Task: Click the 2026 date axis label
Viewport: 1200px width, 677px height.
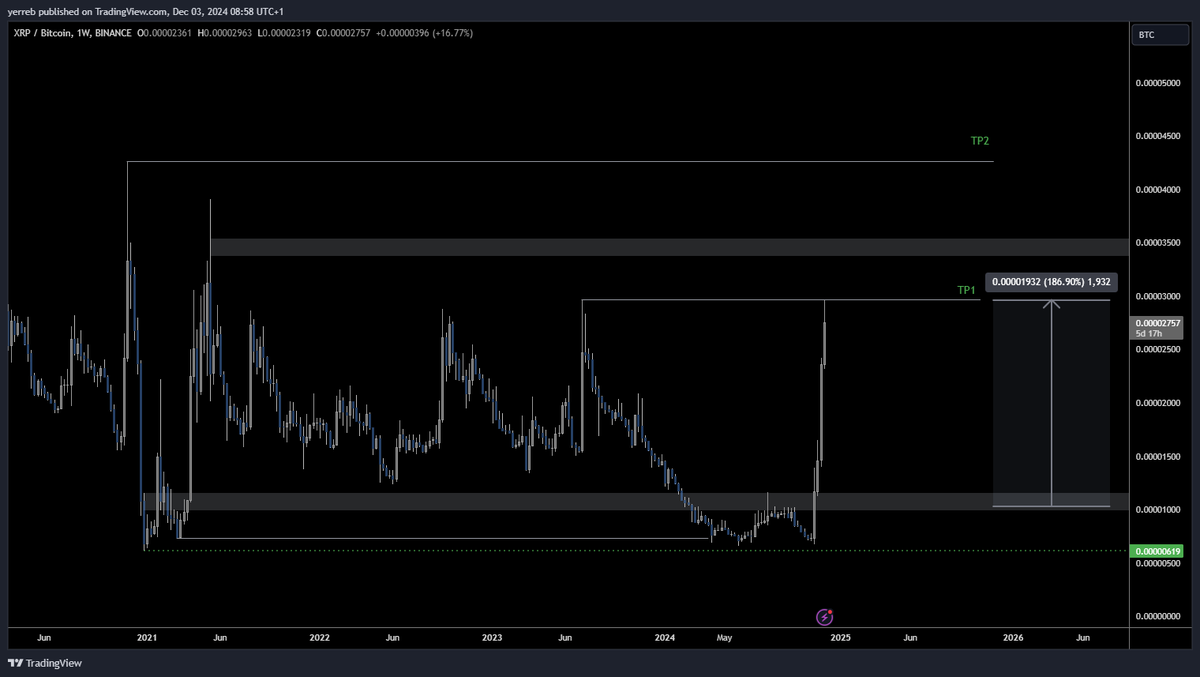Action: pos(1013,637)
